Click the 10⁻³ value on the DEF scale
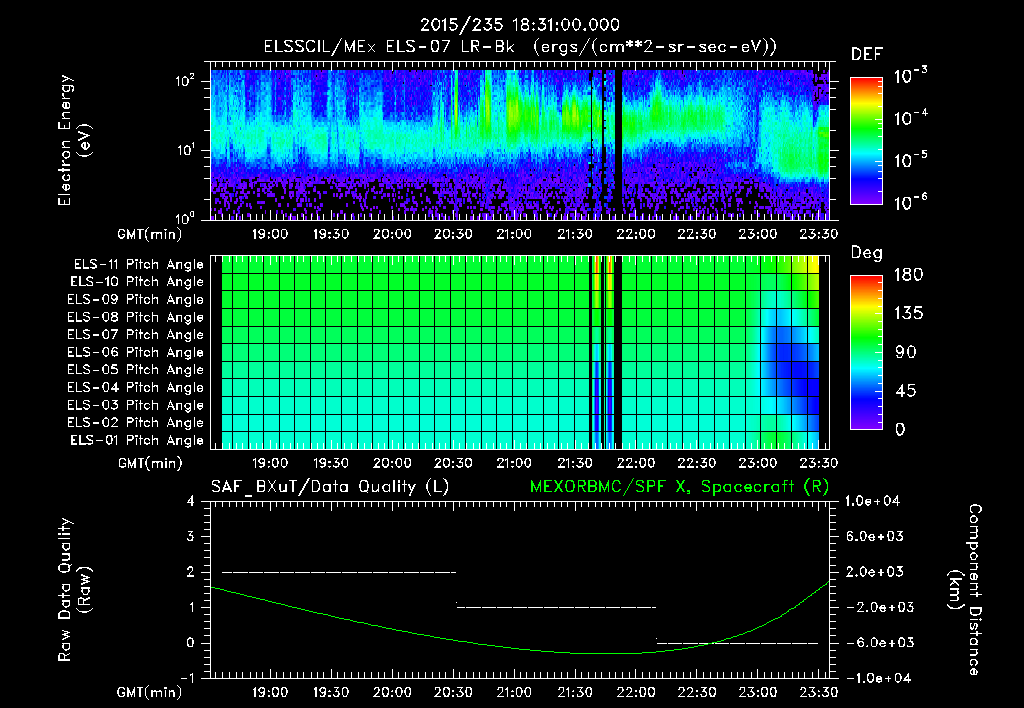The height and width of the screenshot is (708, 1024). click(910, 75)
